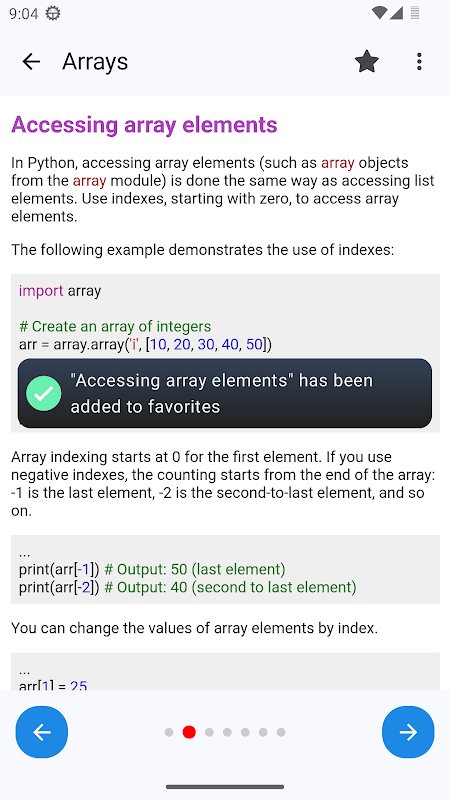Open the three-dot overflow menu
This screenshot has height=800, width=450.
[419, 62]
